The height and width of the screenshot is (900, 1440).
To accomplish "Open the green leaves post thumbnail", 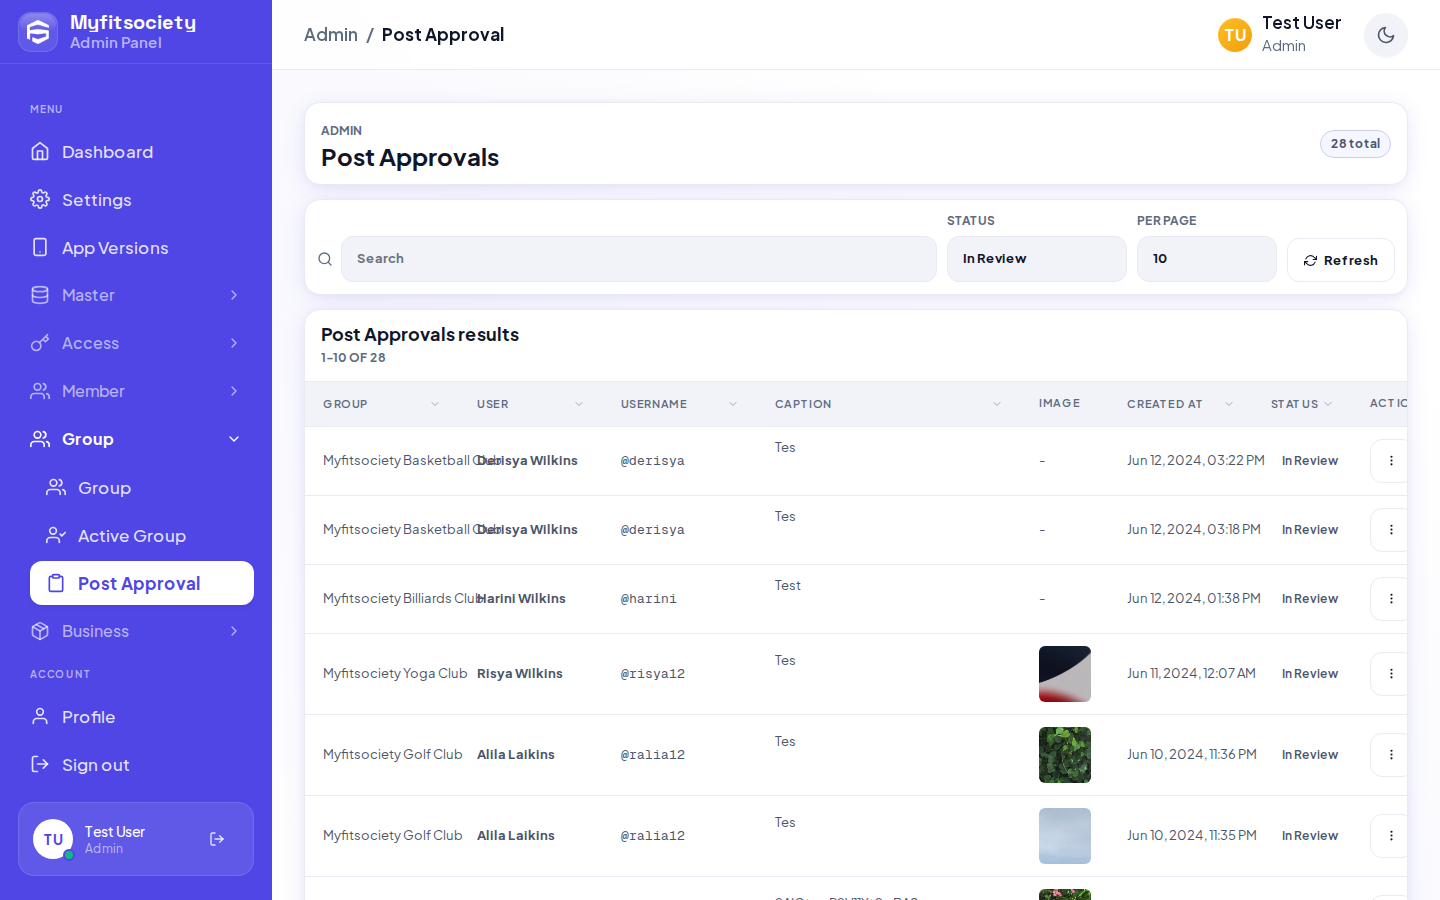I will click(x=1065, y=755).
